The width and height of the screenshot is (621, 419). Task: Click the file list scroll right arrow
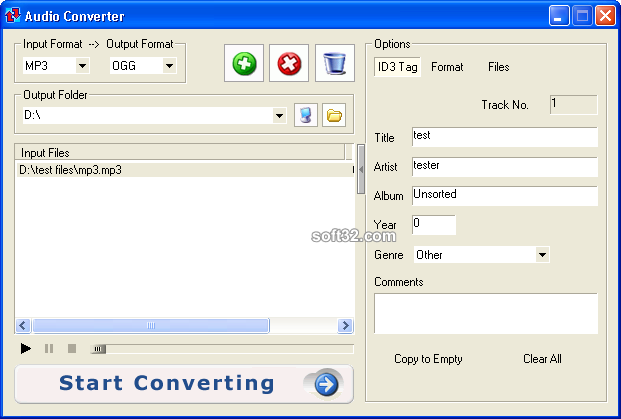click(x=345, y=326)
